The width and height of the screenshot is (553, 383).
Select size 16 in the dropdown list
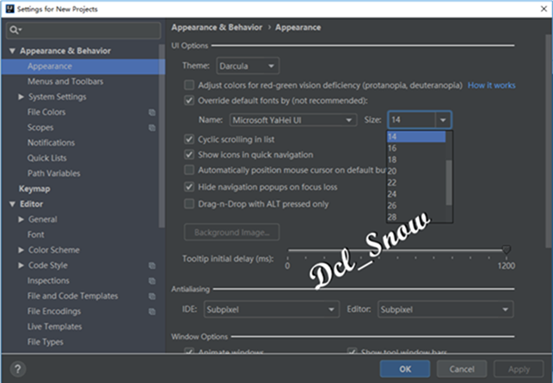[416, 148]
